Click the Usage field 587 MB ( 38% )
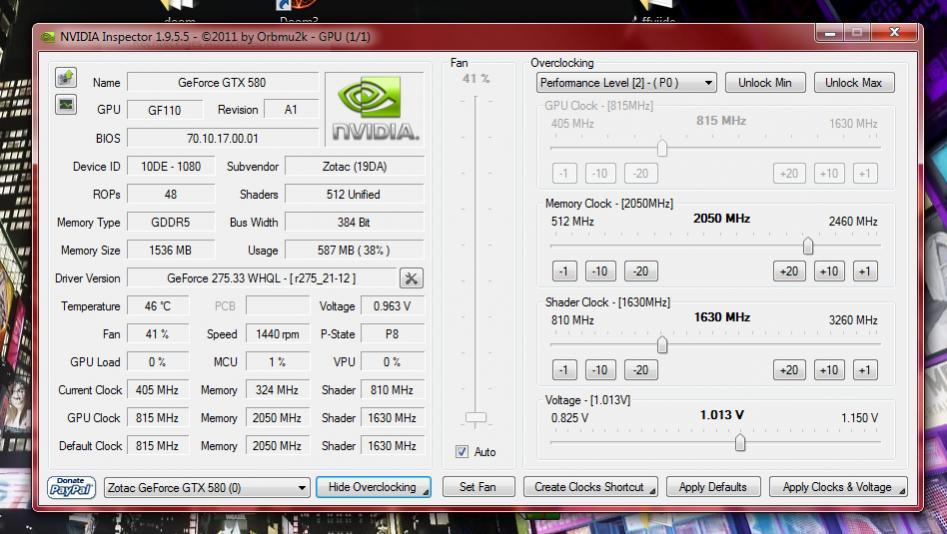947x534 pixels. [355, 250]
